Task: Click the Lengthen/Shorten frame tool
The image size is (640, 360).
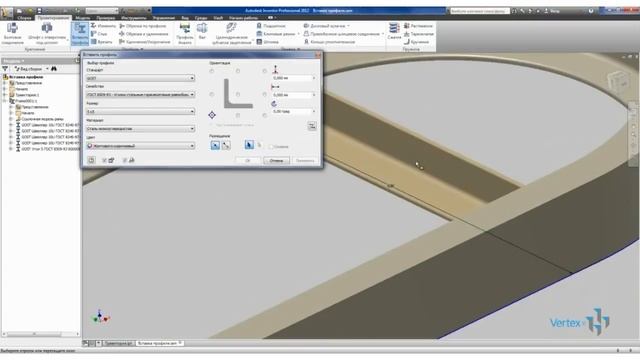Action: [x=145, y=42]
